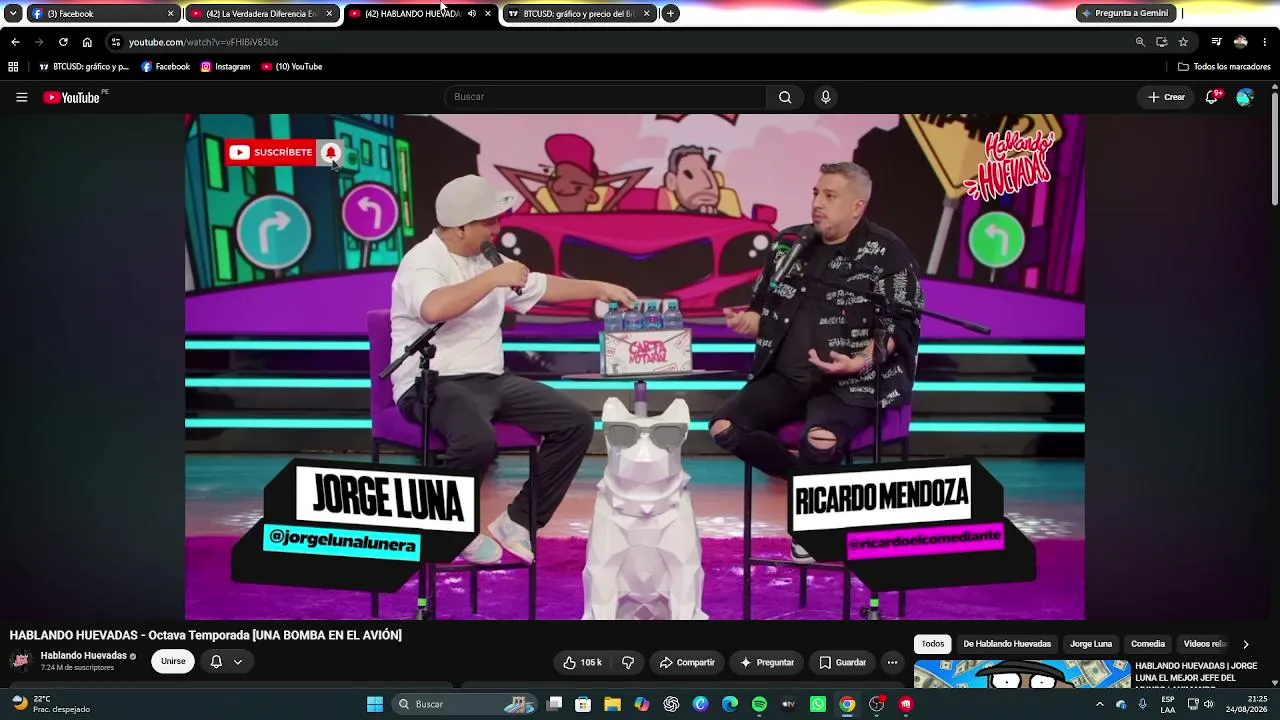Click the Compartir button
This screenshot has height=720, width=1280.
[x=687, y=662]
